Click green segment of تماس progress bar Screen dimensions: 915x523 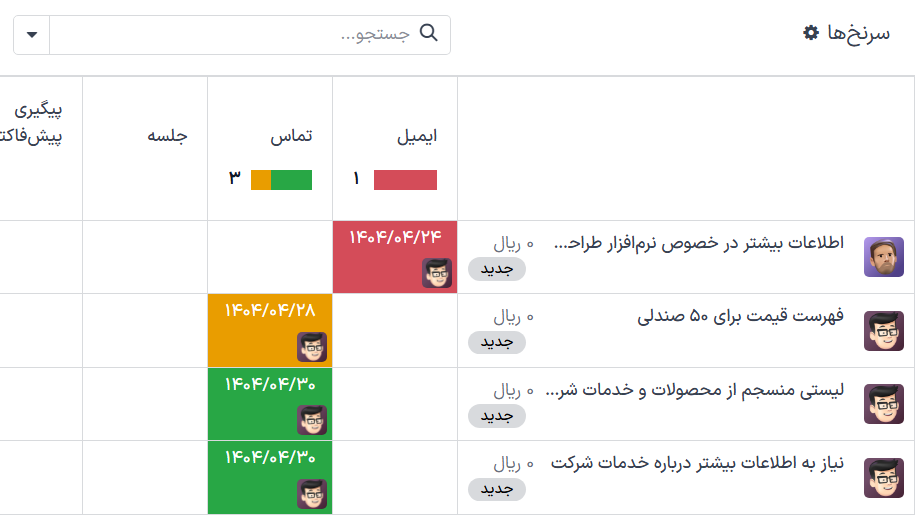[292, 180]
